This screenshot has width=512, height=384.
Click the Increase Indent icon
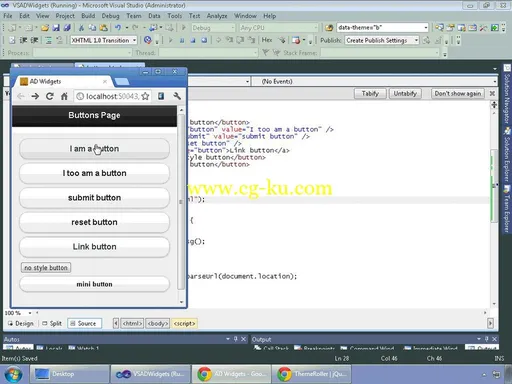tap(34, 40)
